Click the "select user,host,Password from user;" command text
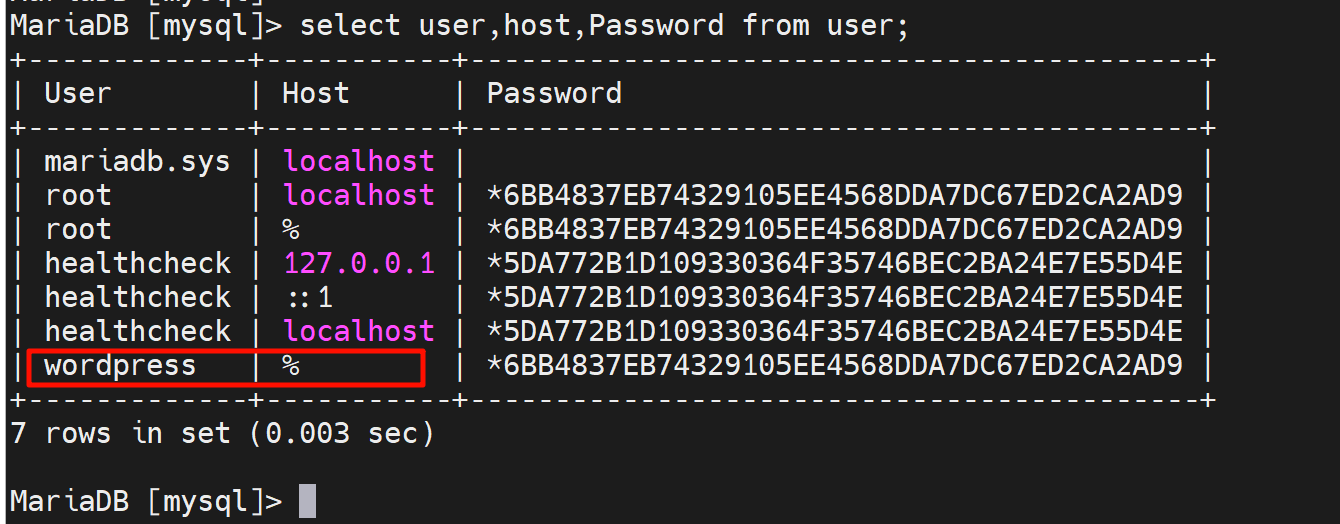 (604, 25)
